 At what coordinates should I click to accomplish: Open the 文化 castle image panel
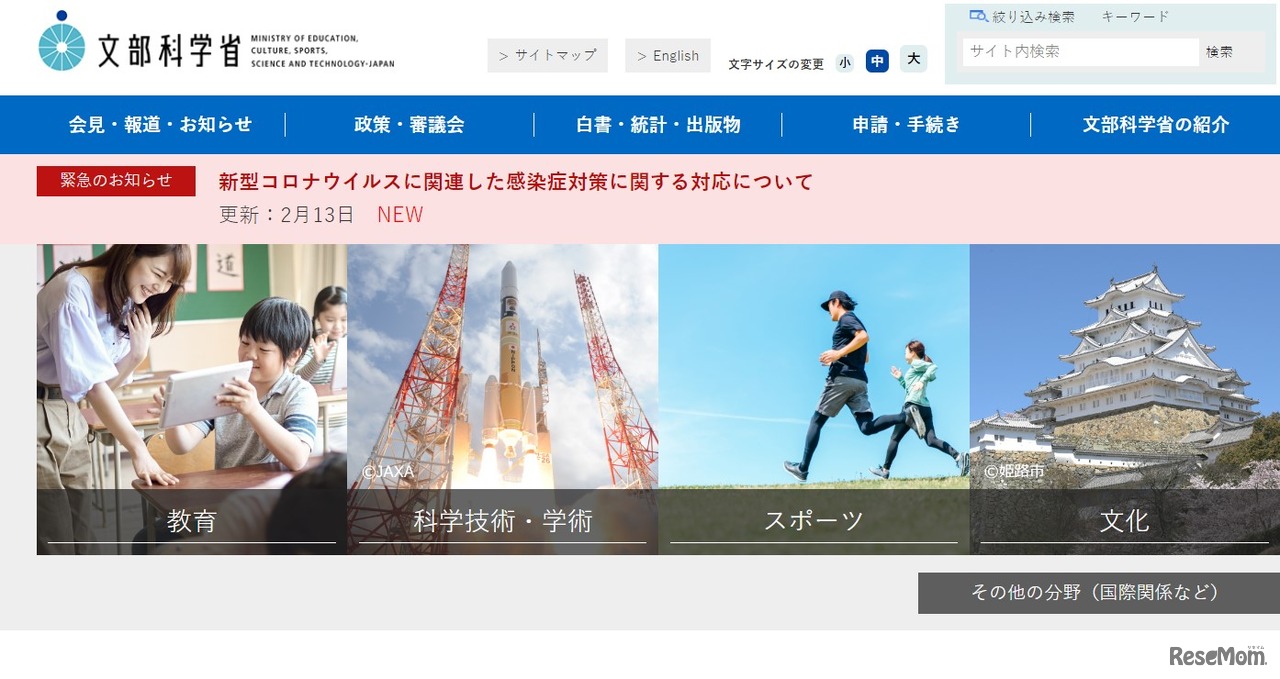[x=1124, y=398]
